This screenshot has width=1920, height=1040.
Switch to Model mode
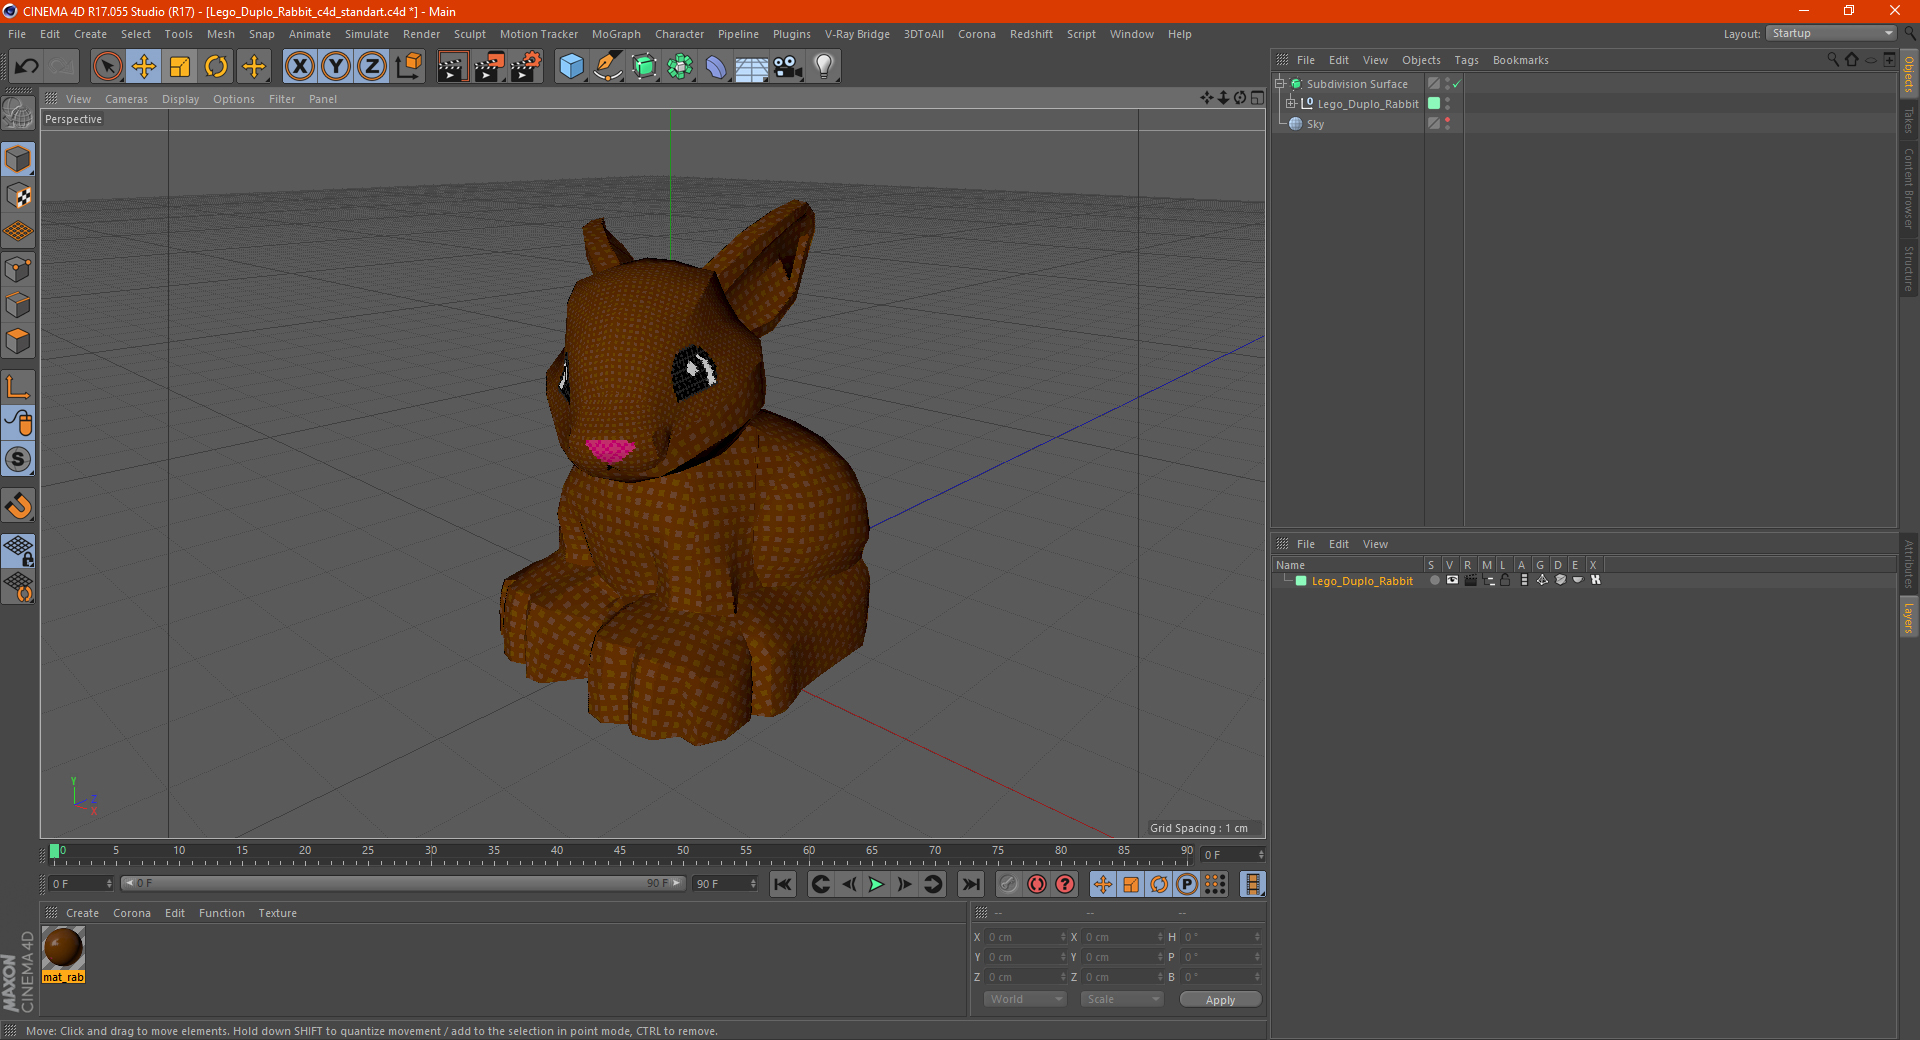pyautogui.click(x=18, y=159)
